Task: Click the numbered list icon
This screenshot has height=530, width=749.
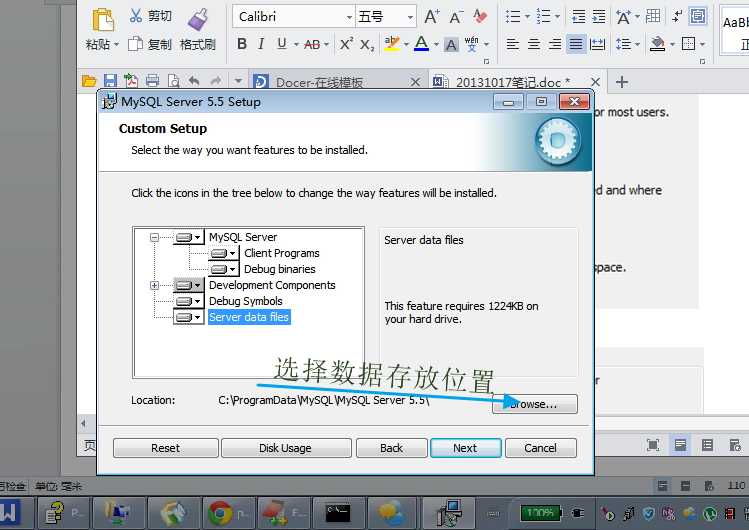Action: tap(544, 17)
